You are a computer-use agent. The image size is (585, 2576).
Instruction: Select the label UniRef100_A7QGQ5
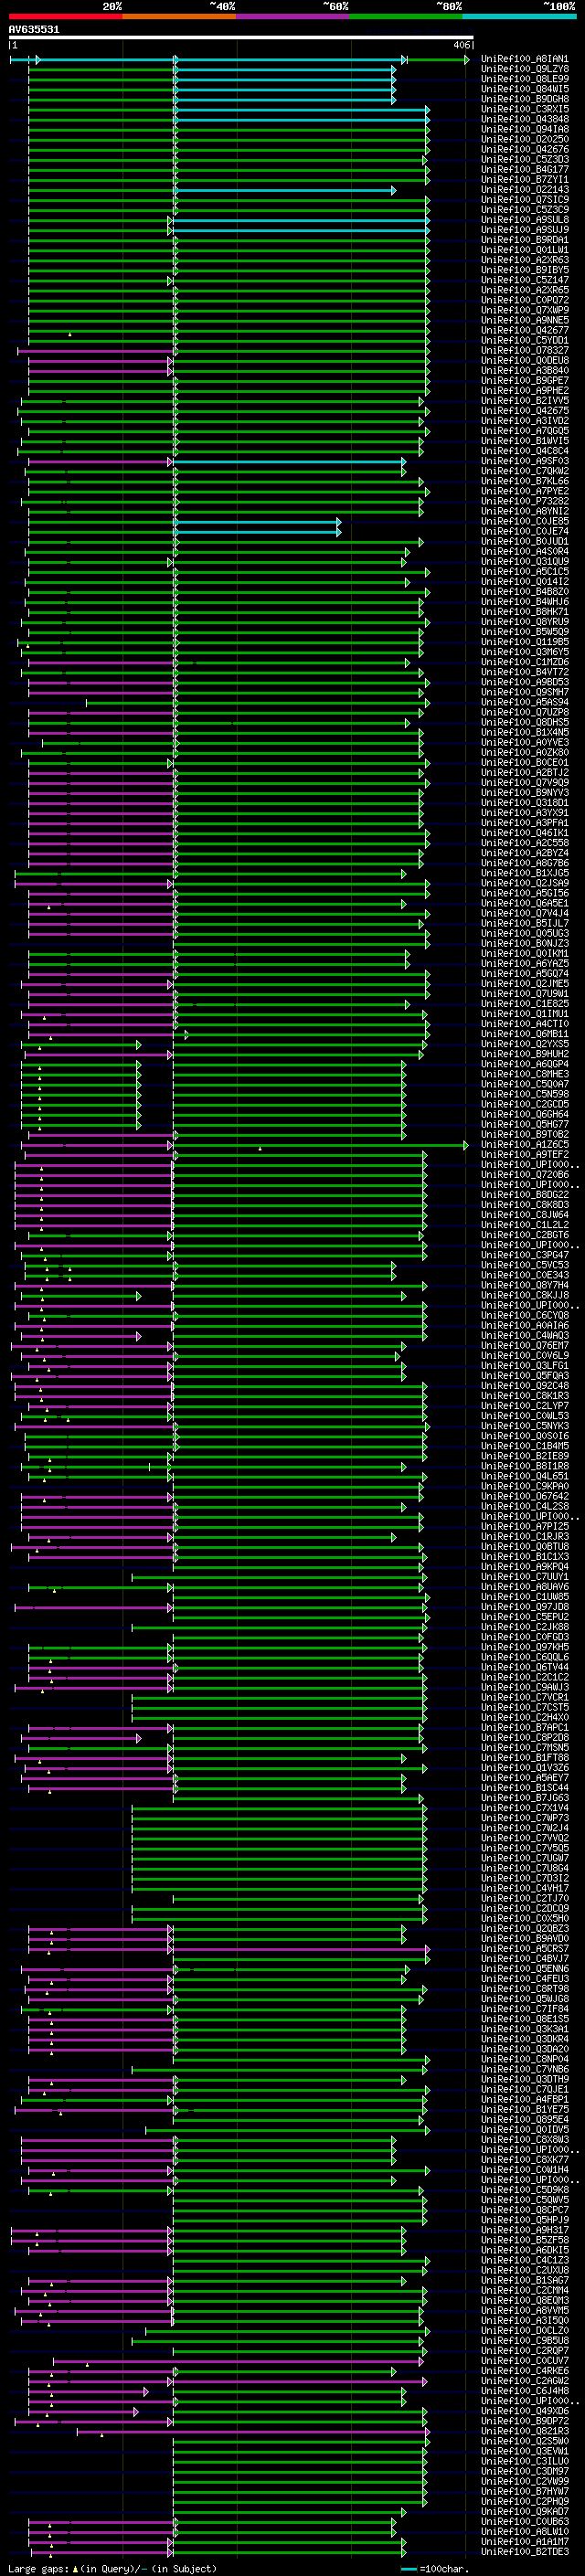pyautogui.click(x=525, y=431)
